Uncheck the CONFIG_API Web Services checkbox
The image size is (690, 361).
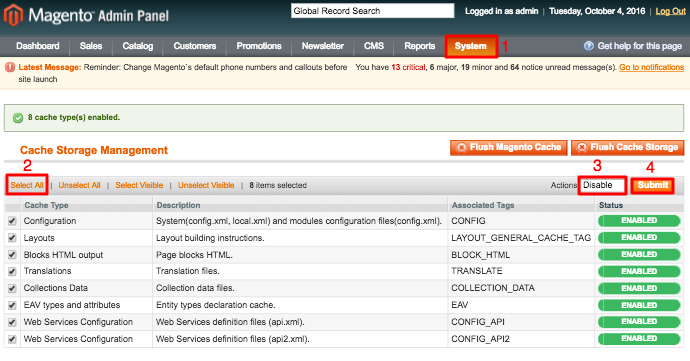(12, 322)
